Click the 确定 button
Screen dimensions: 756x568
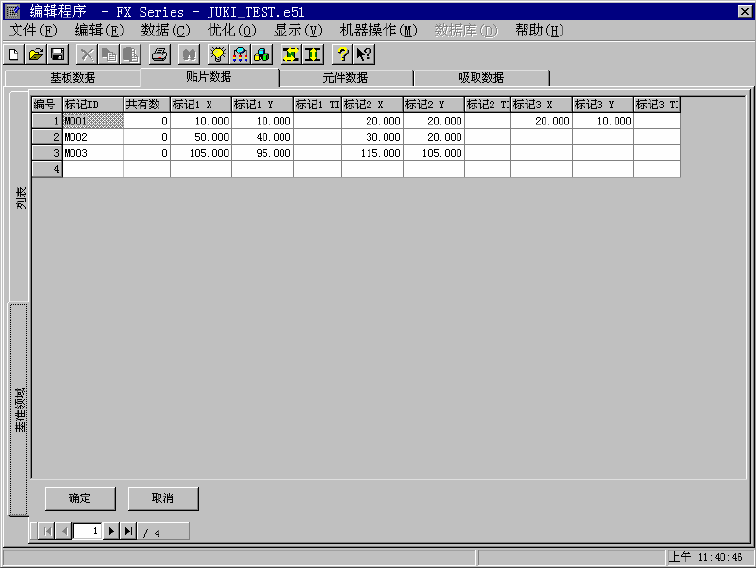click(x=80, y=498)
